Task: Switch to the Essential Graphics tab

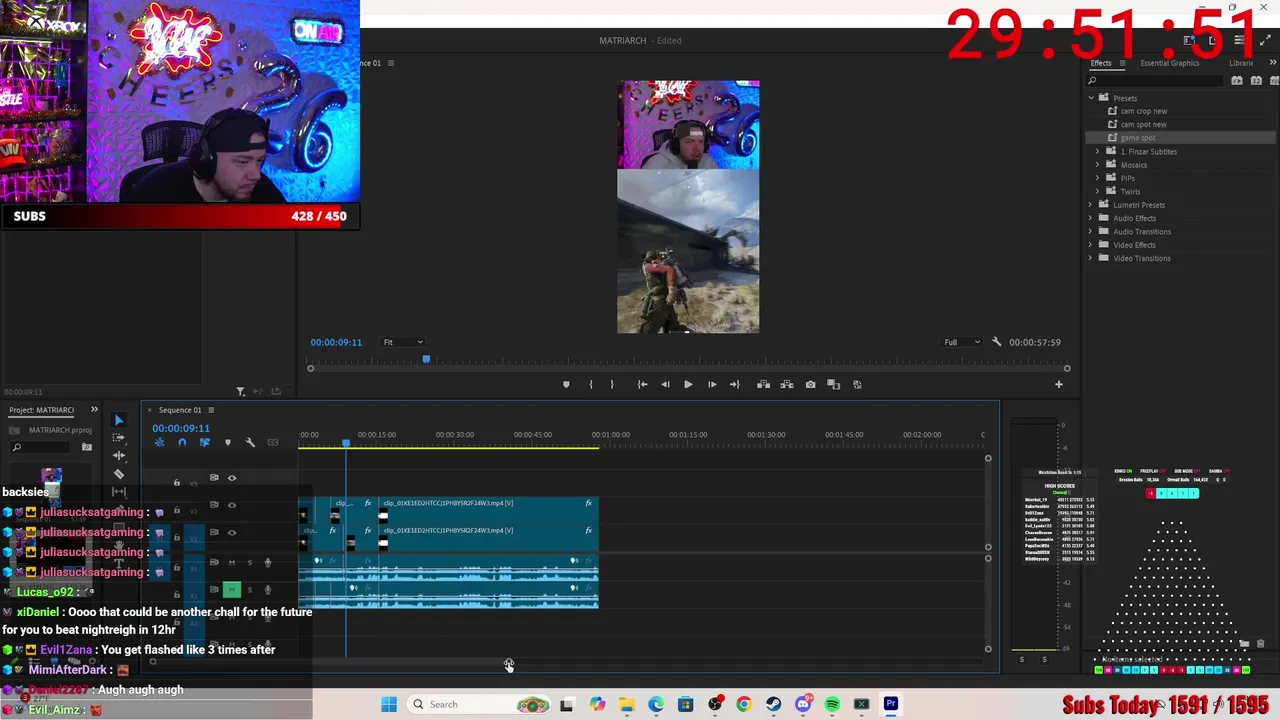Action: [x=1170, y=63]
